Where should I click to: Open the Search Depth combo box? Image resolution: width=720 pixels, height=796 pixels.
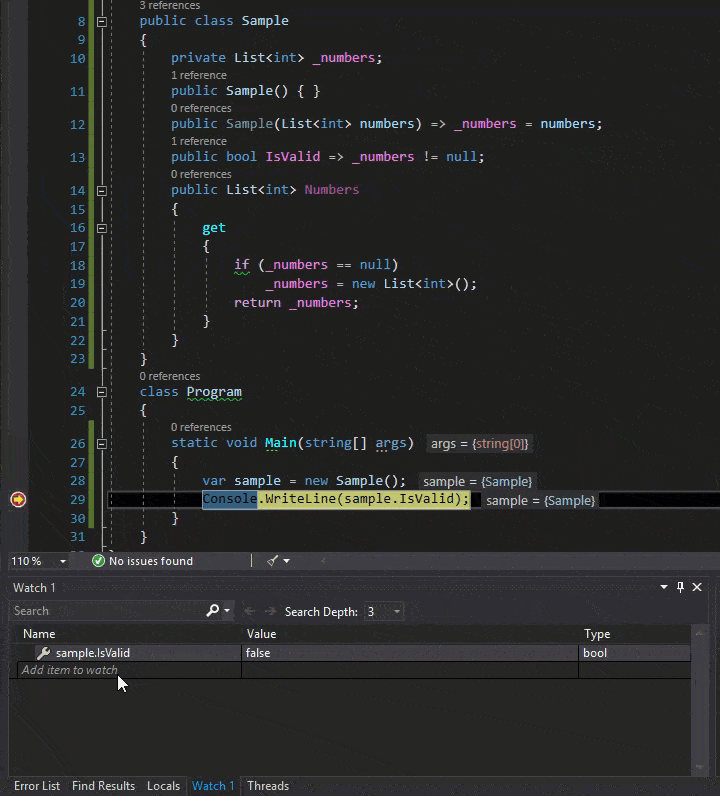pyautogui.click(x=384, y=611)
